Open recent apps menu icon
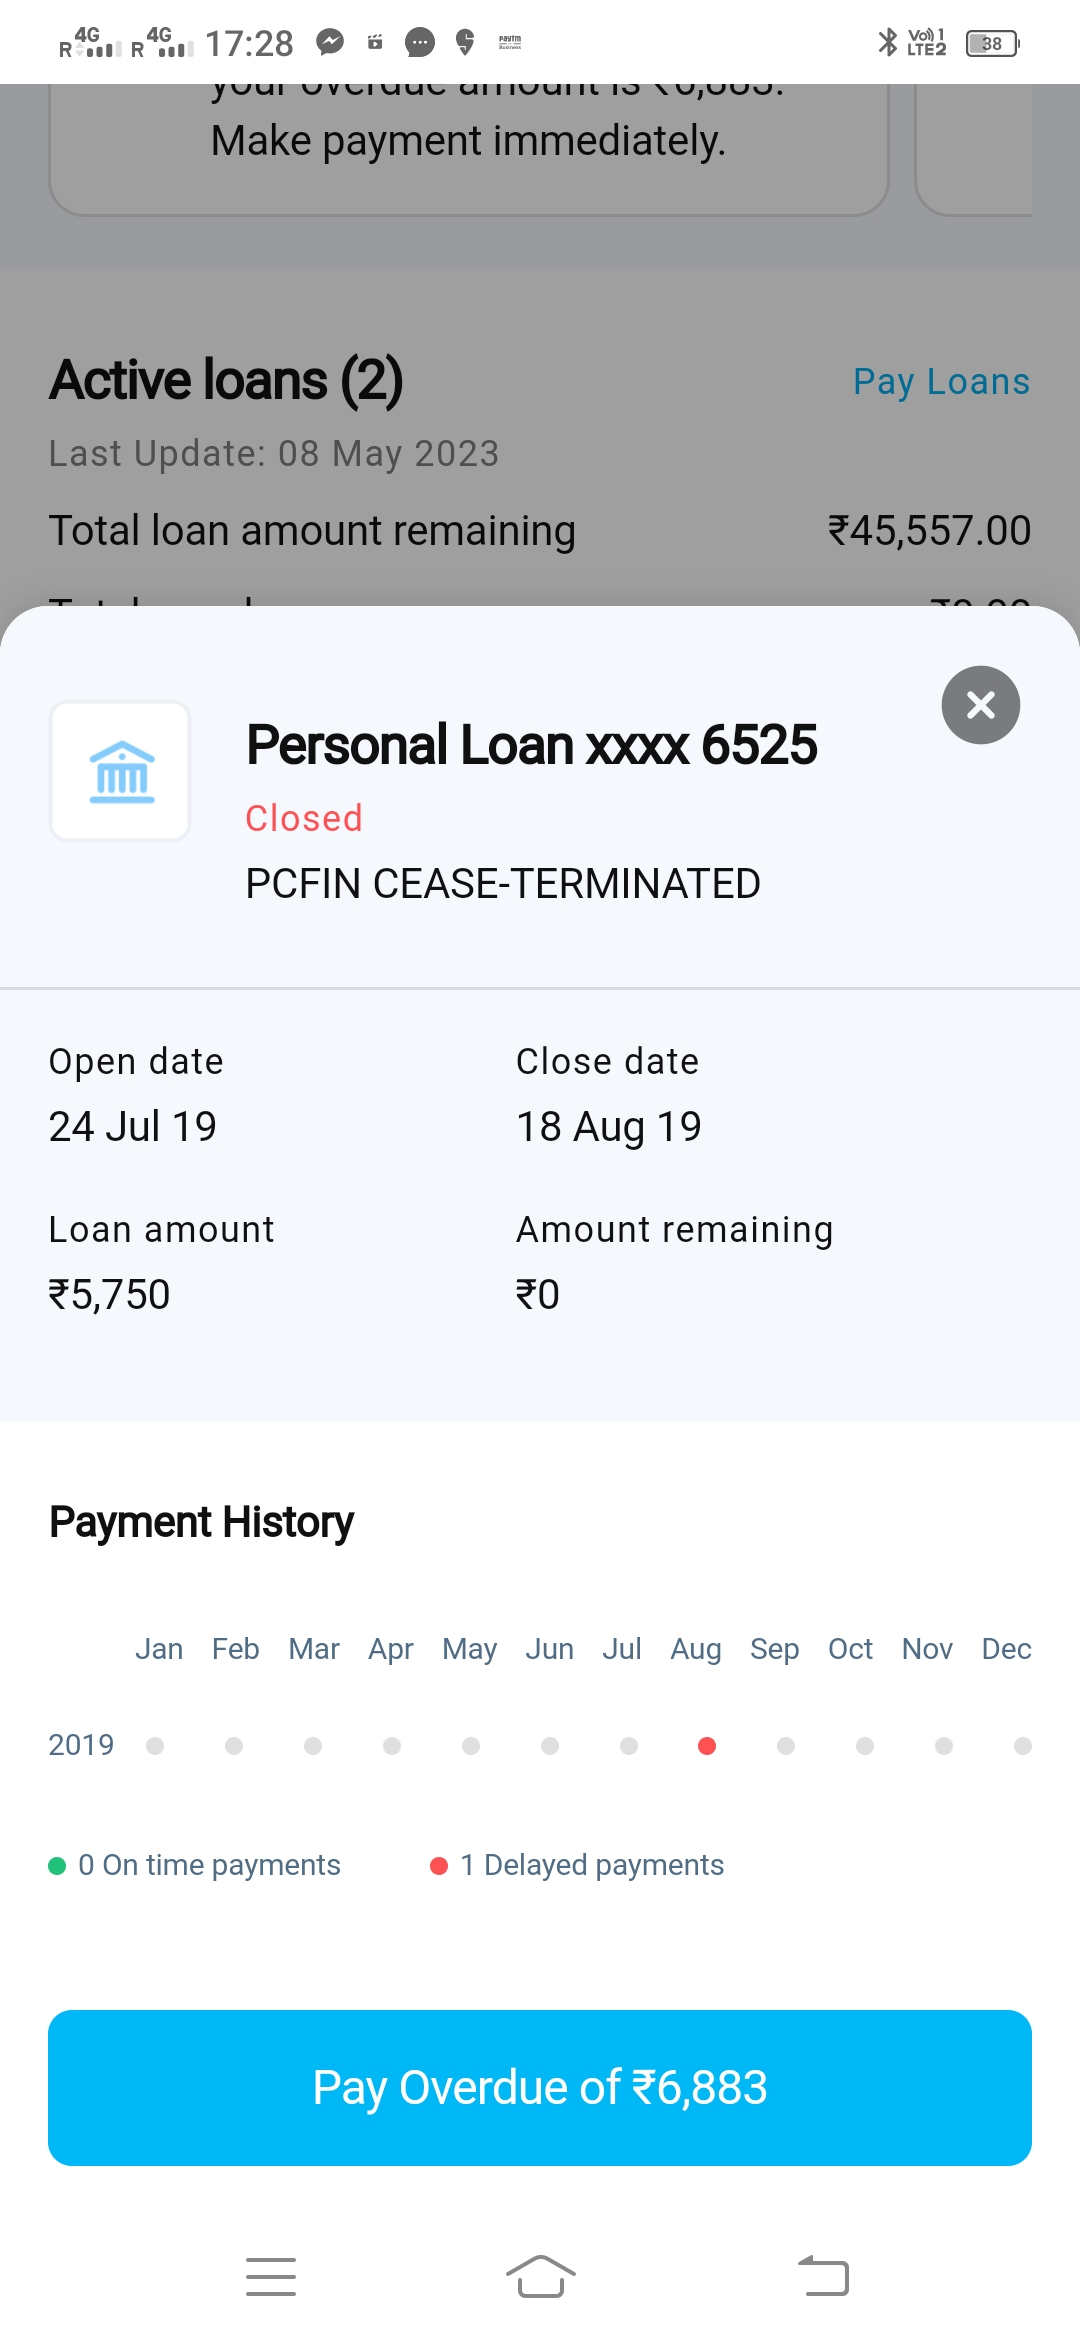1080x2340 pixels. (x=271, y=2277)
